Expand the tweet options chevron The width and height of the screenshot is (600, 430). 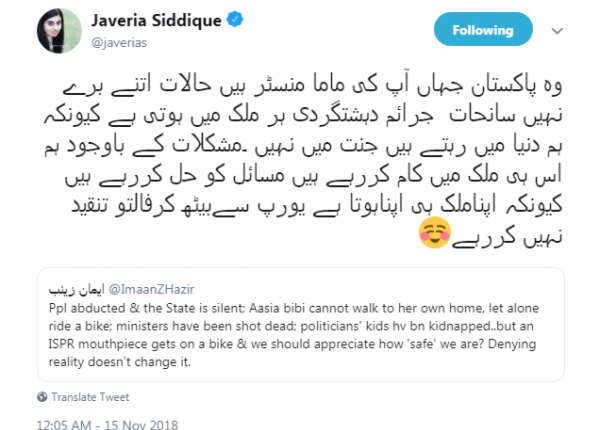(x=557, y=31)
